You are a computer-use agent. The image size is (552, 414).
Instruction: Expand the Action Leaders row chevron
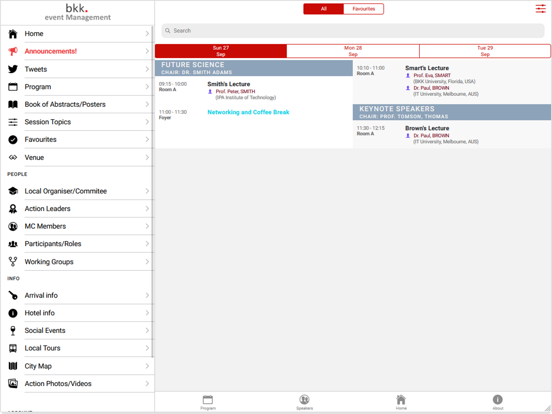click(x=147, y=209)
